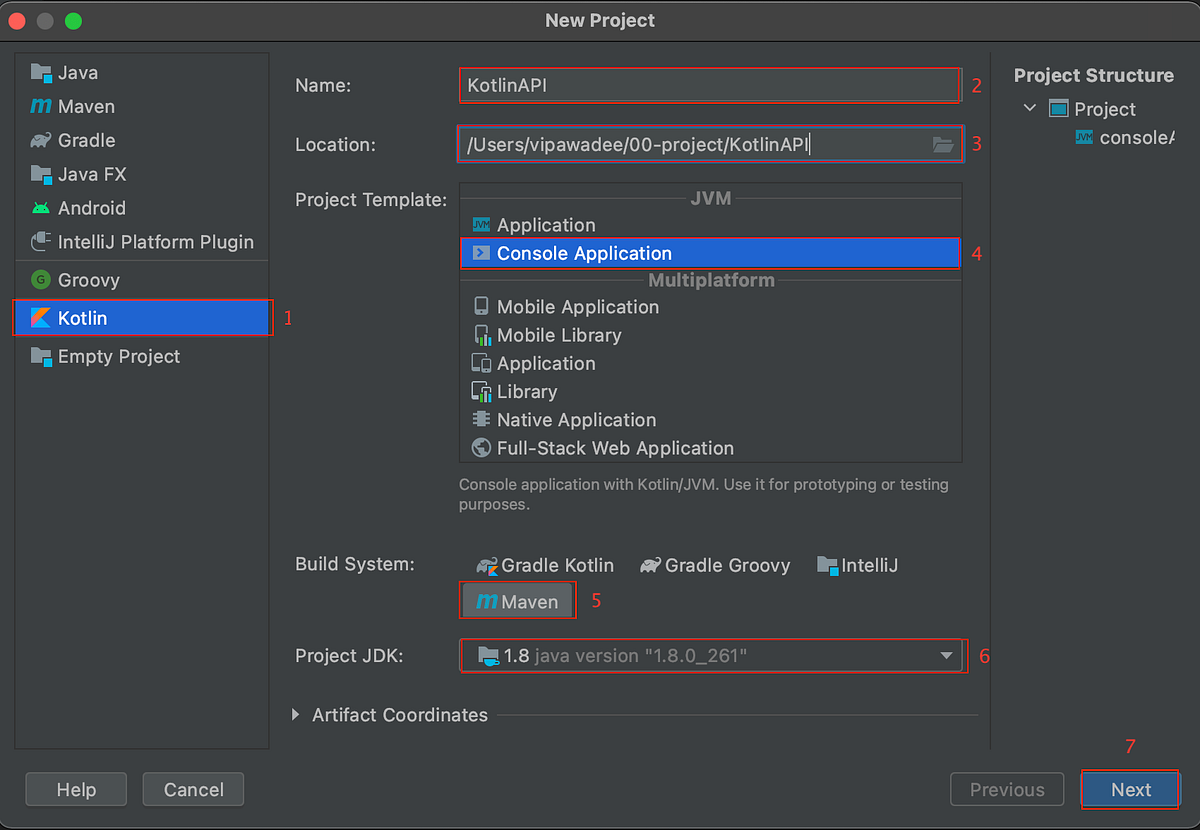This screenshot has width=1200, height=830.
Task: Click the Help button
Action: click(x=75, y=789)
